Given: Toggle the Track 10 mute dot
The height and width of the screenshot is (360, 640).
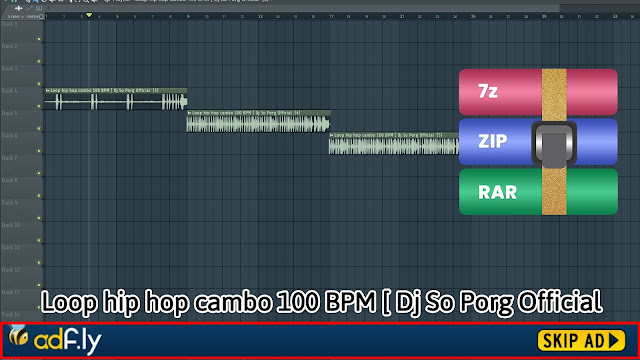Looking at the screenshot, I should [x=39, y=240].
